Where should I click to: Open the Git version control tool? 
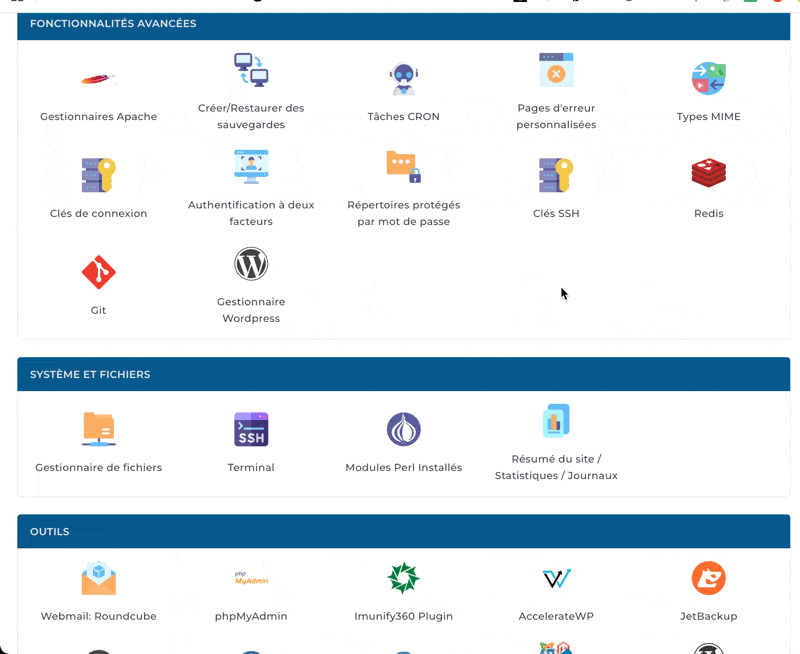(98, 283)
